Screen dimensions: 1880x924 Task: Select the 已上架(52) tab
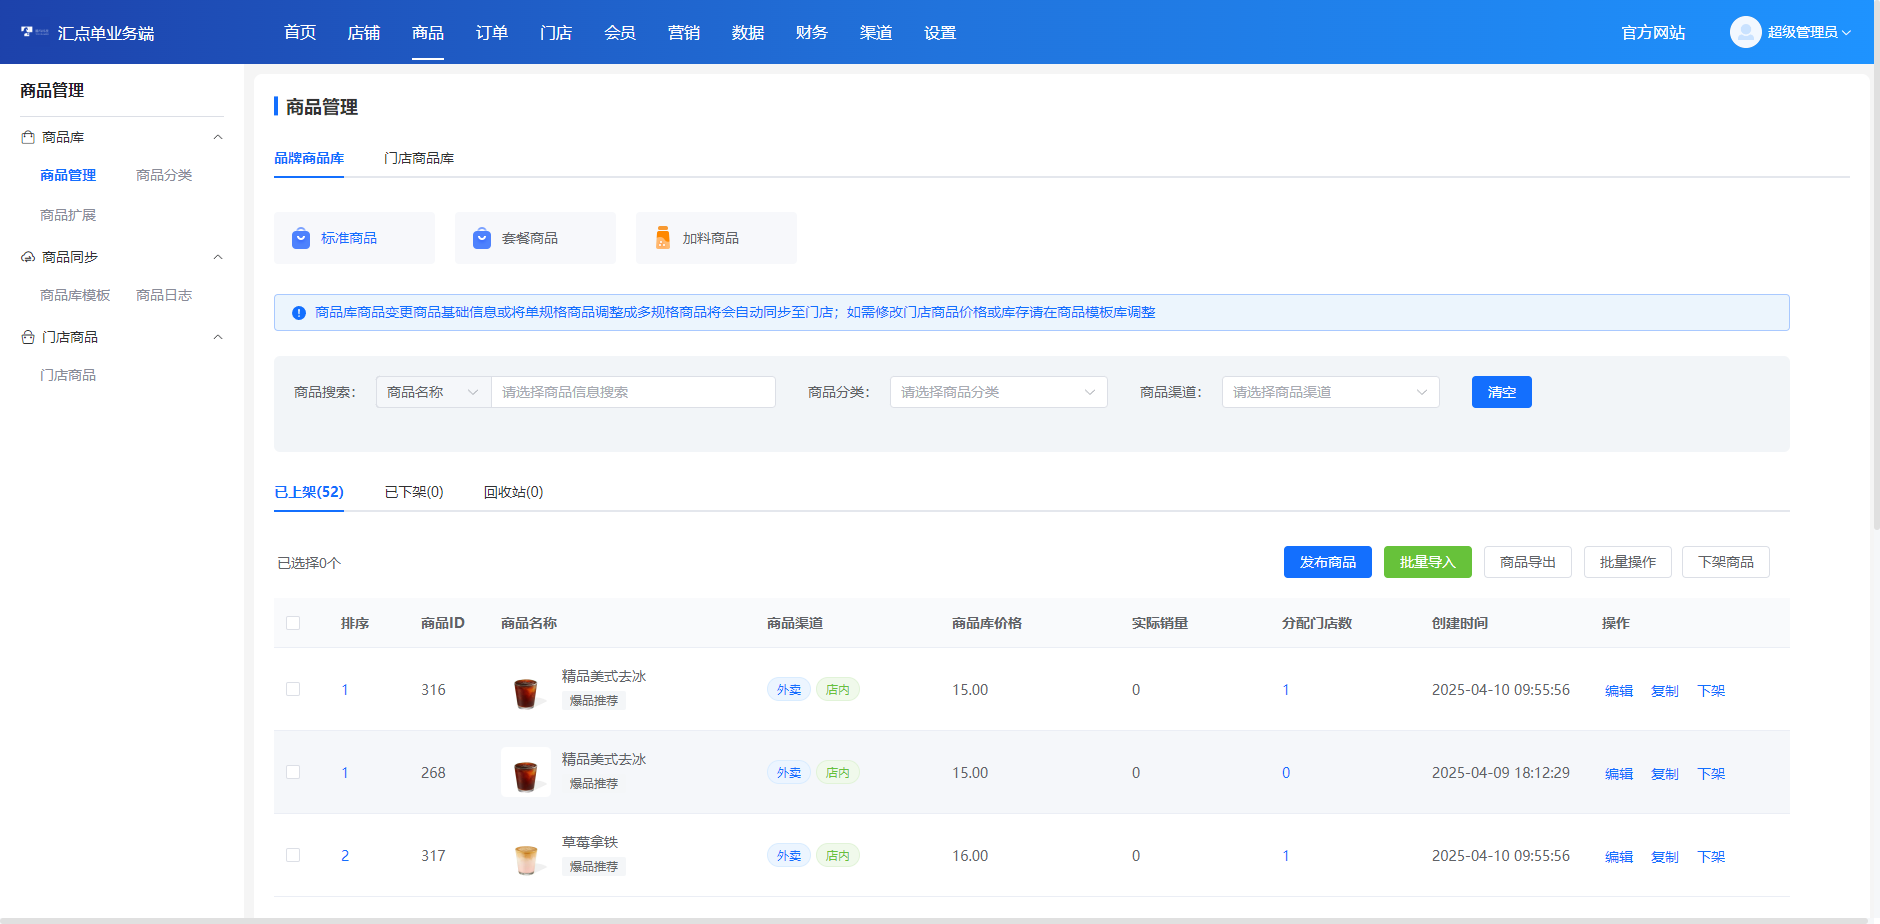click(x=309, y=492)
